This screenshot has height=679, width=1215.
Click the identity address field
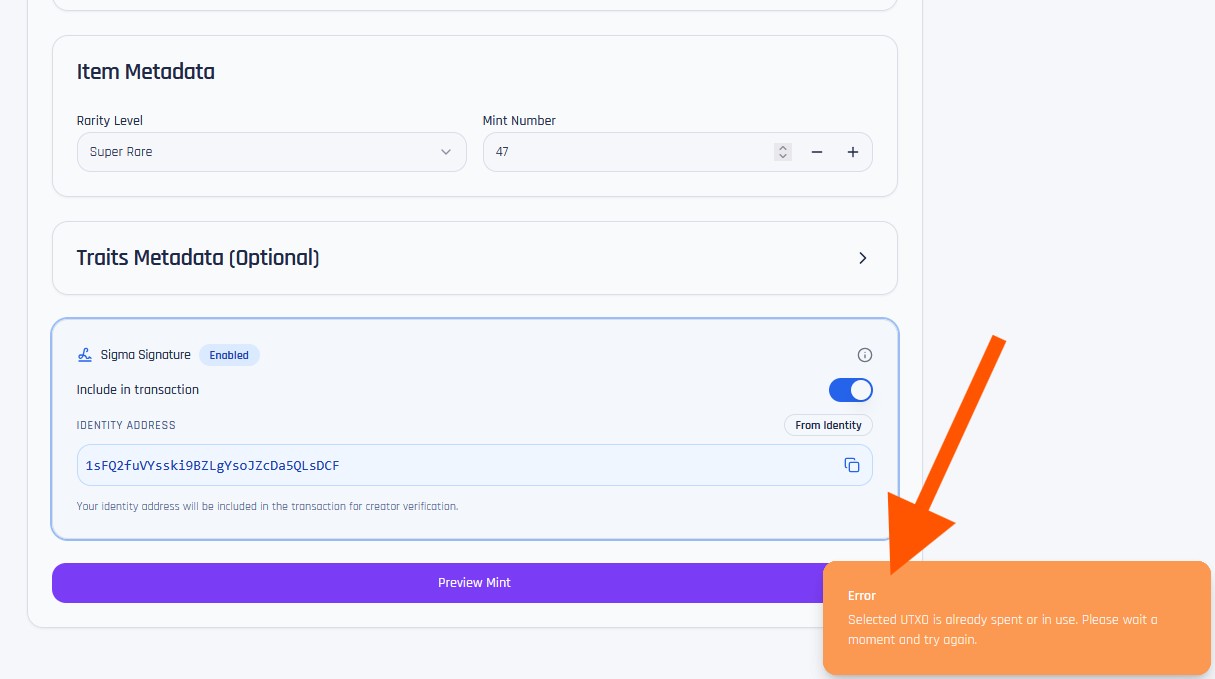475,465
